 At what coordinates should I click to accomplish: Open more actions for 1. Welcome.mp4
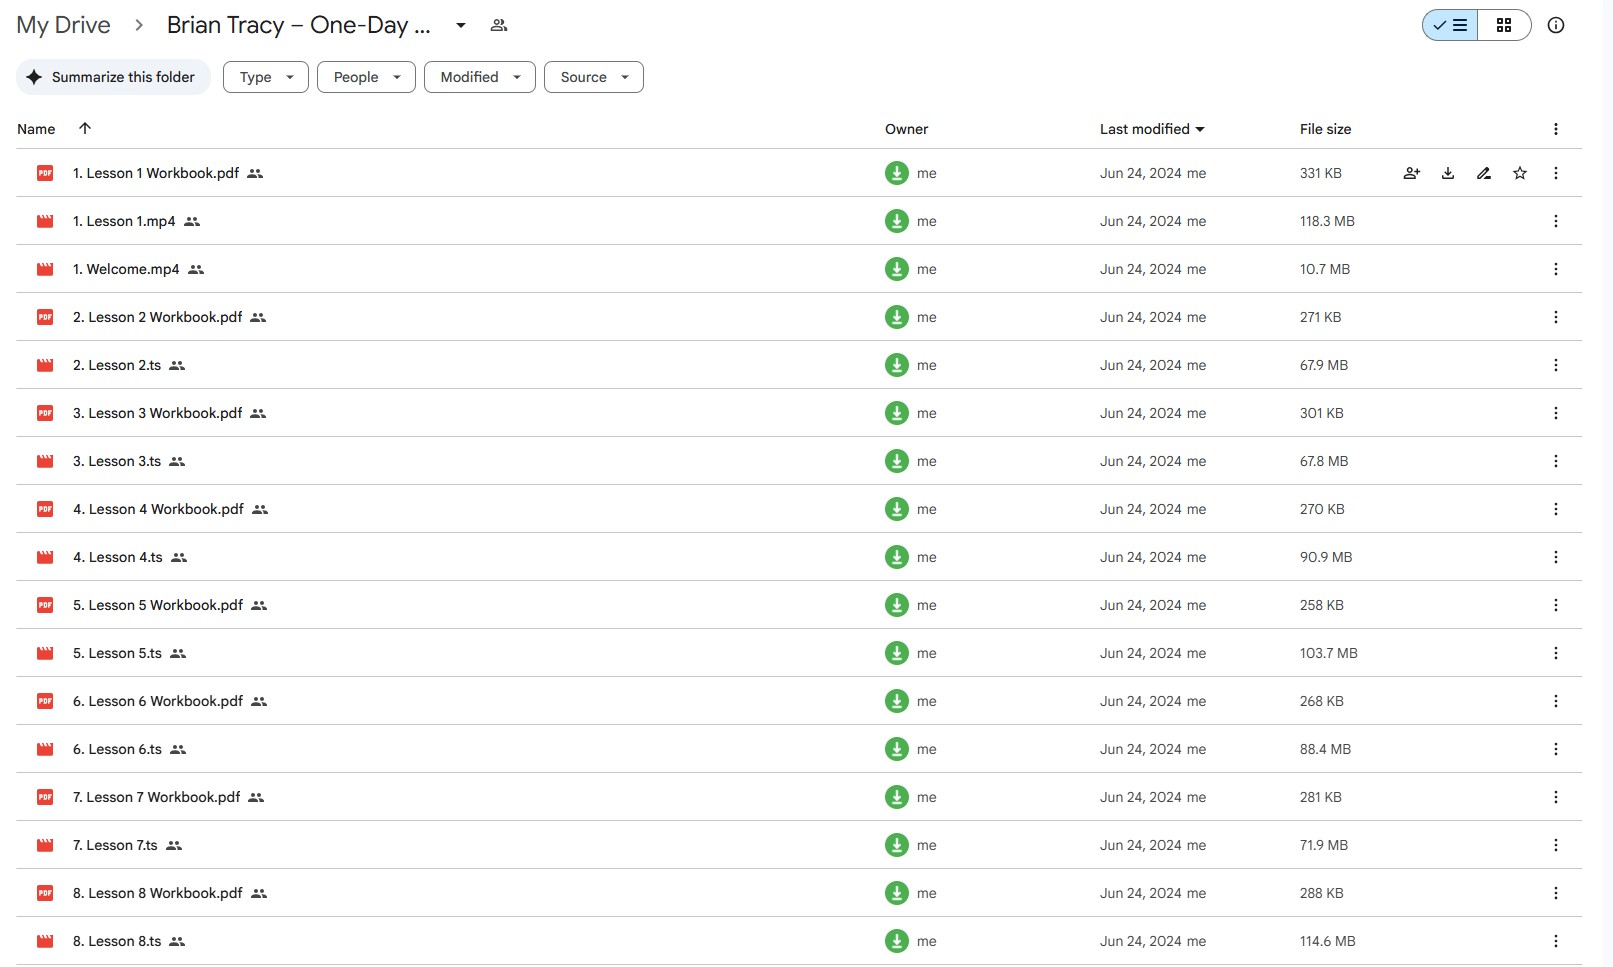point(1555,269)
